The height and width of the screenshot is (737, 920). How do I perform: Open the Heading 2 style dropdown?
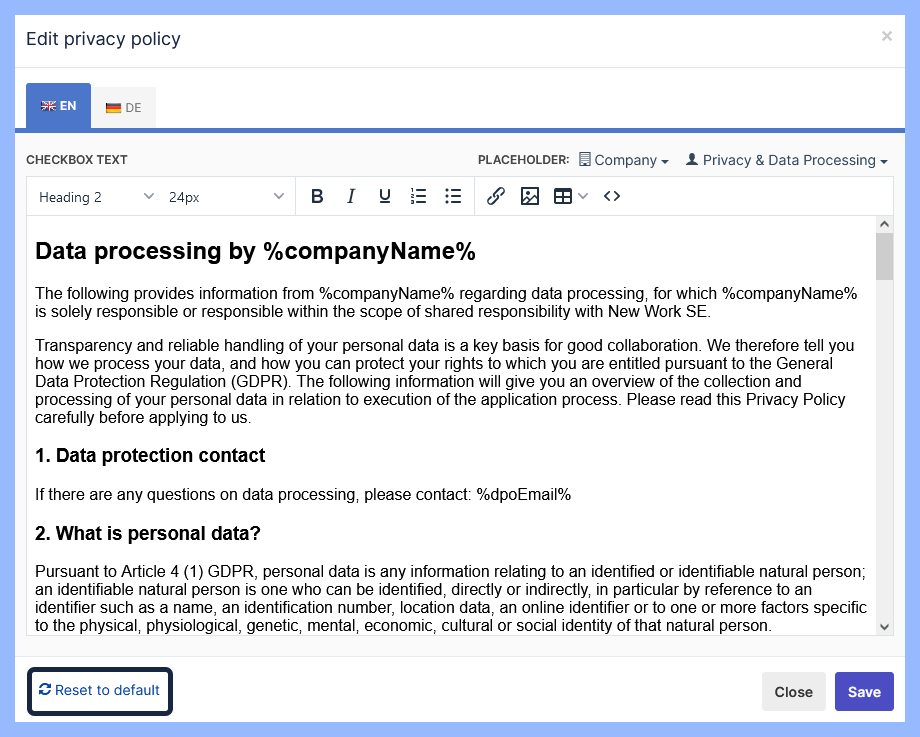coord(96,197)
